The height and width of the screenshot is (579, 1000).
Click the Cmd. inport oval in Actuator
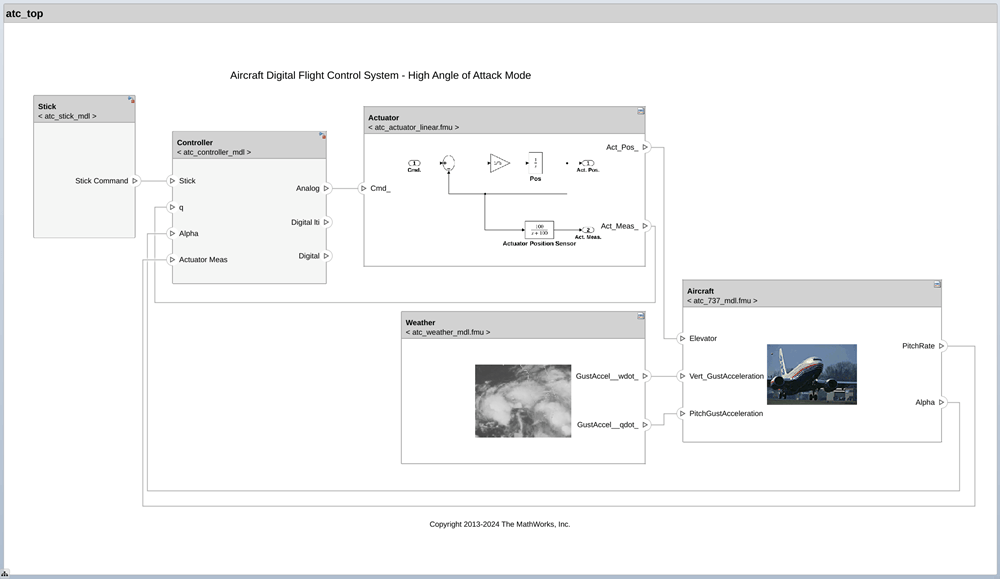point(414,163)
